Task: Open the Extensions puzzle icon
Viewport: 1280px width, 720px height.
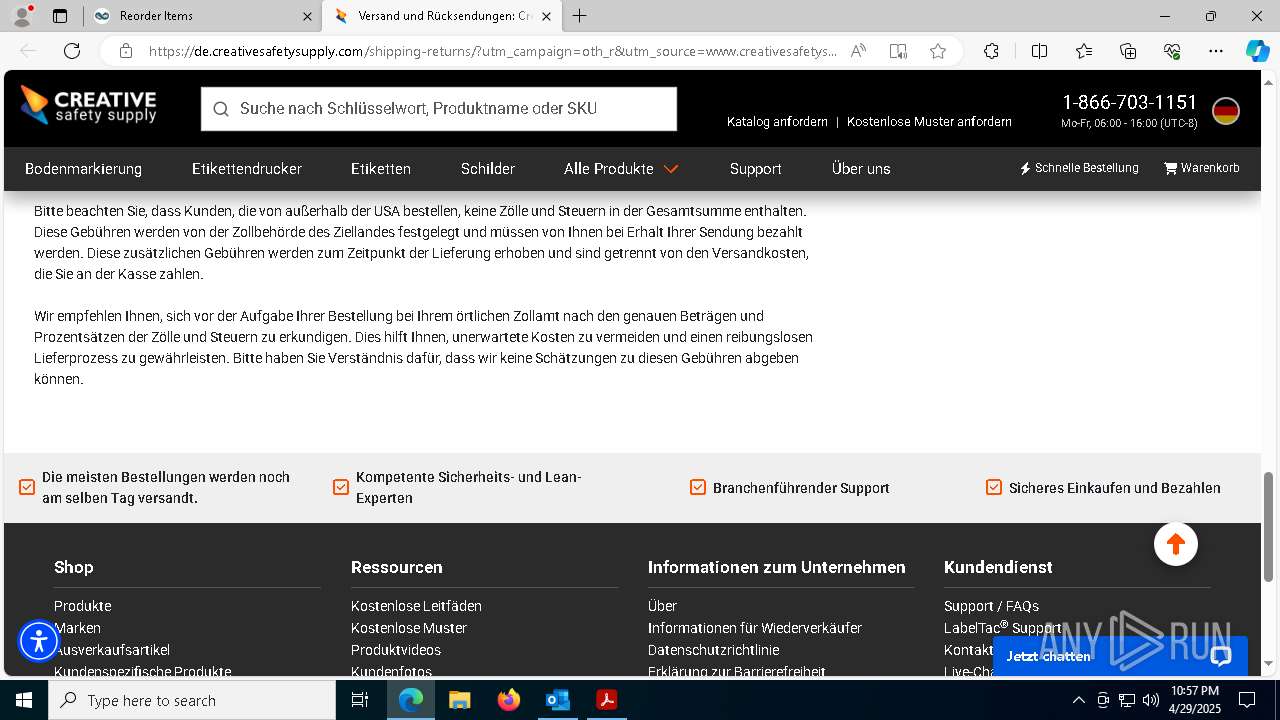Action: click(x=991, y=51)
